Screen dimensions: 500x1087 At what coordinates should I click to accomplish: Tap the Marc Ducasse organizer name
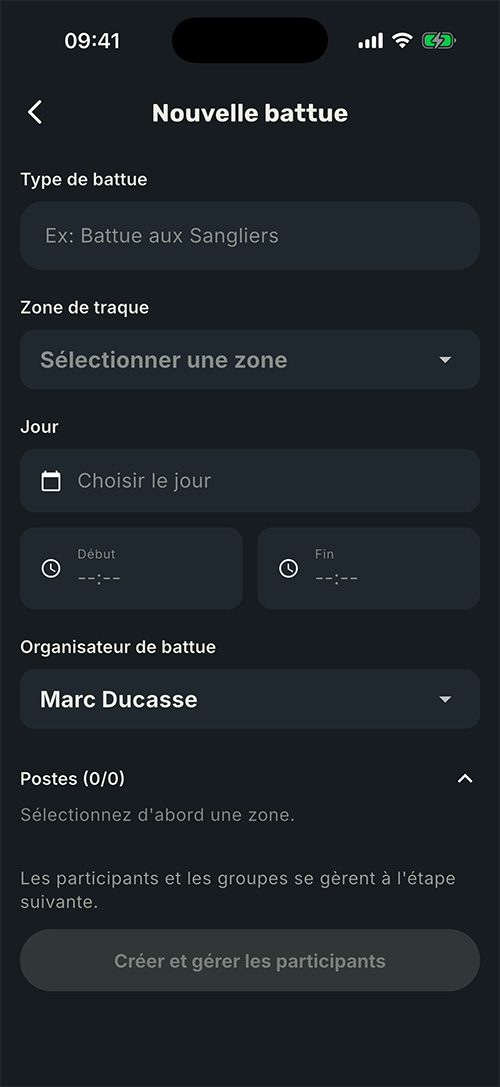119,699
